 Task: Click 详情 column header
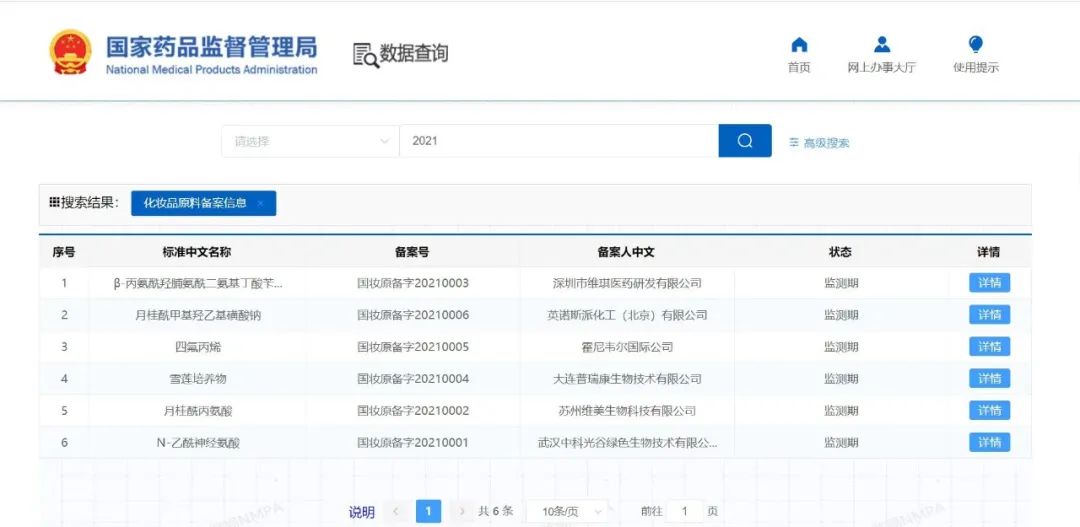click(988, 252)
